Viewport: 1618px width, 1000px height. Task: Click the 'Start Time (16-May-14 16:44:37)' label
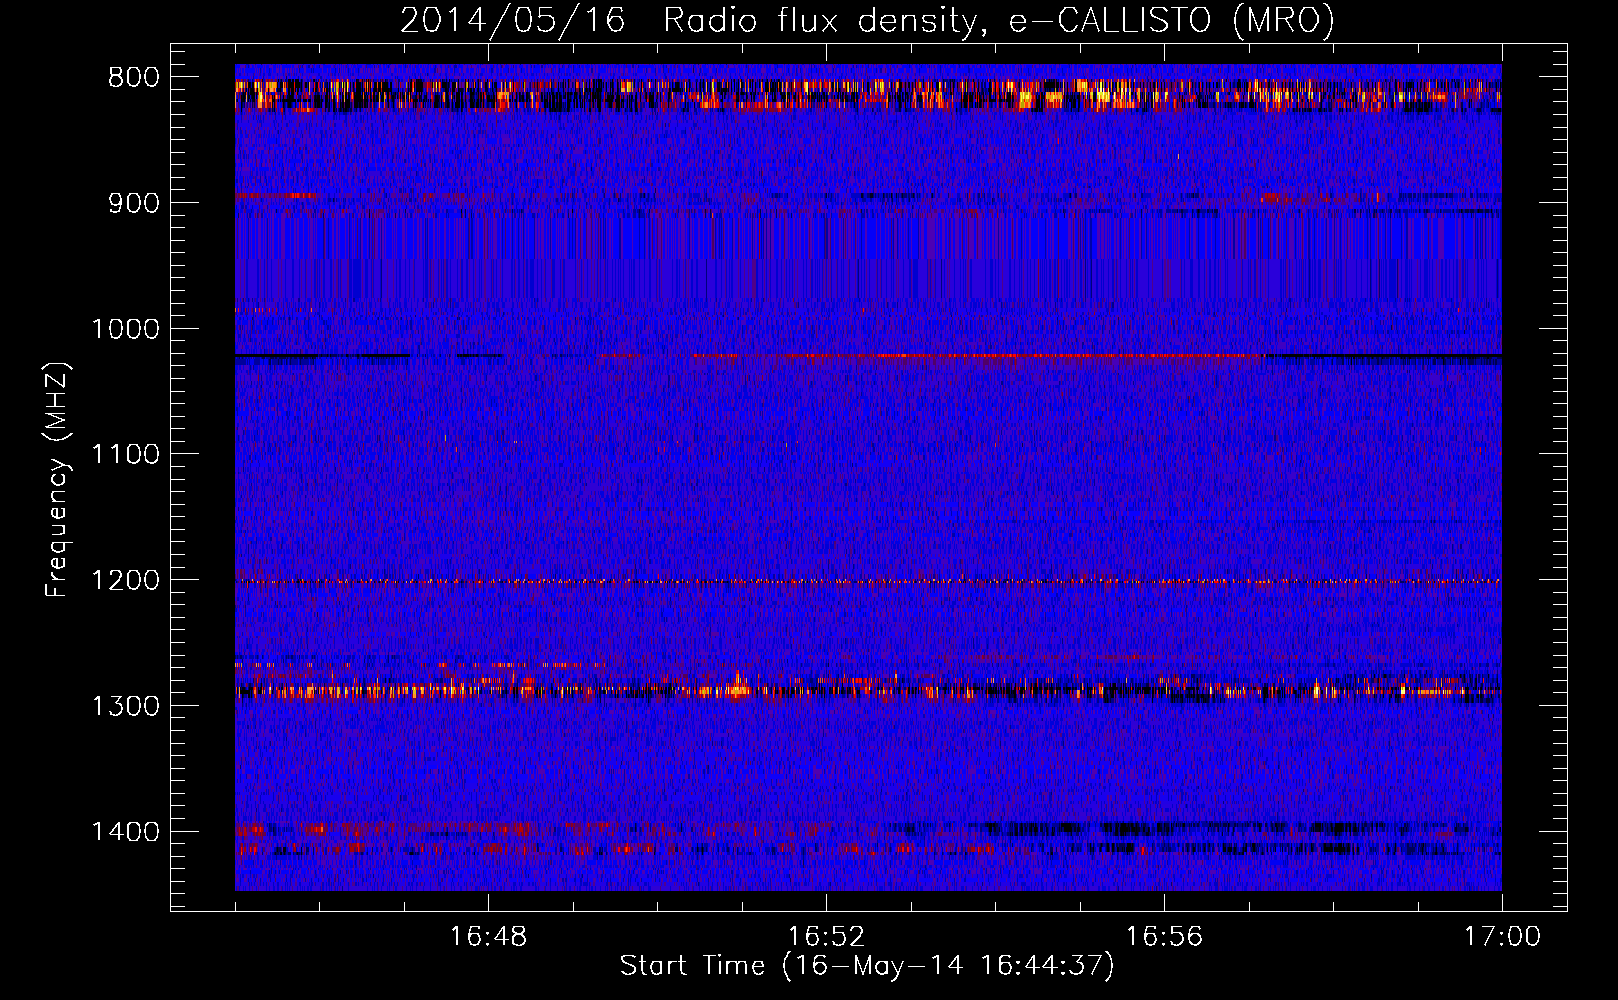click(x=867, y=966)
